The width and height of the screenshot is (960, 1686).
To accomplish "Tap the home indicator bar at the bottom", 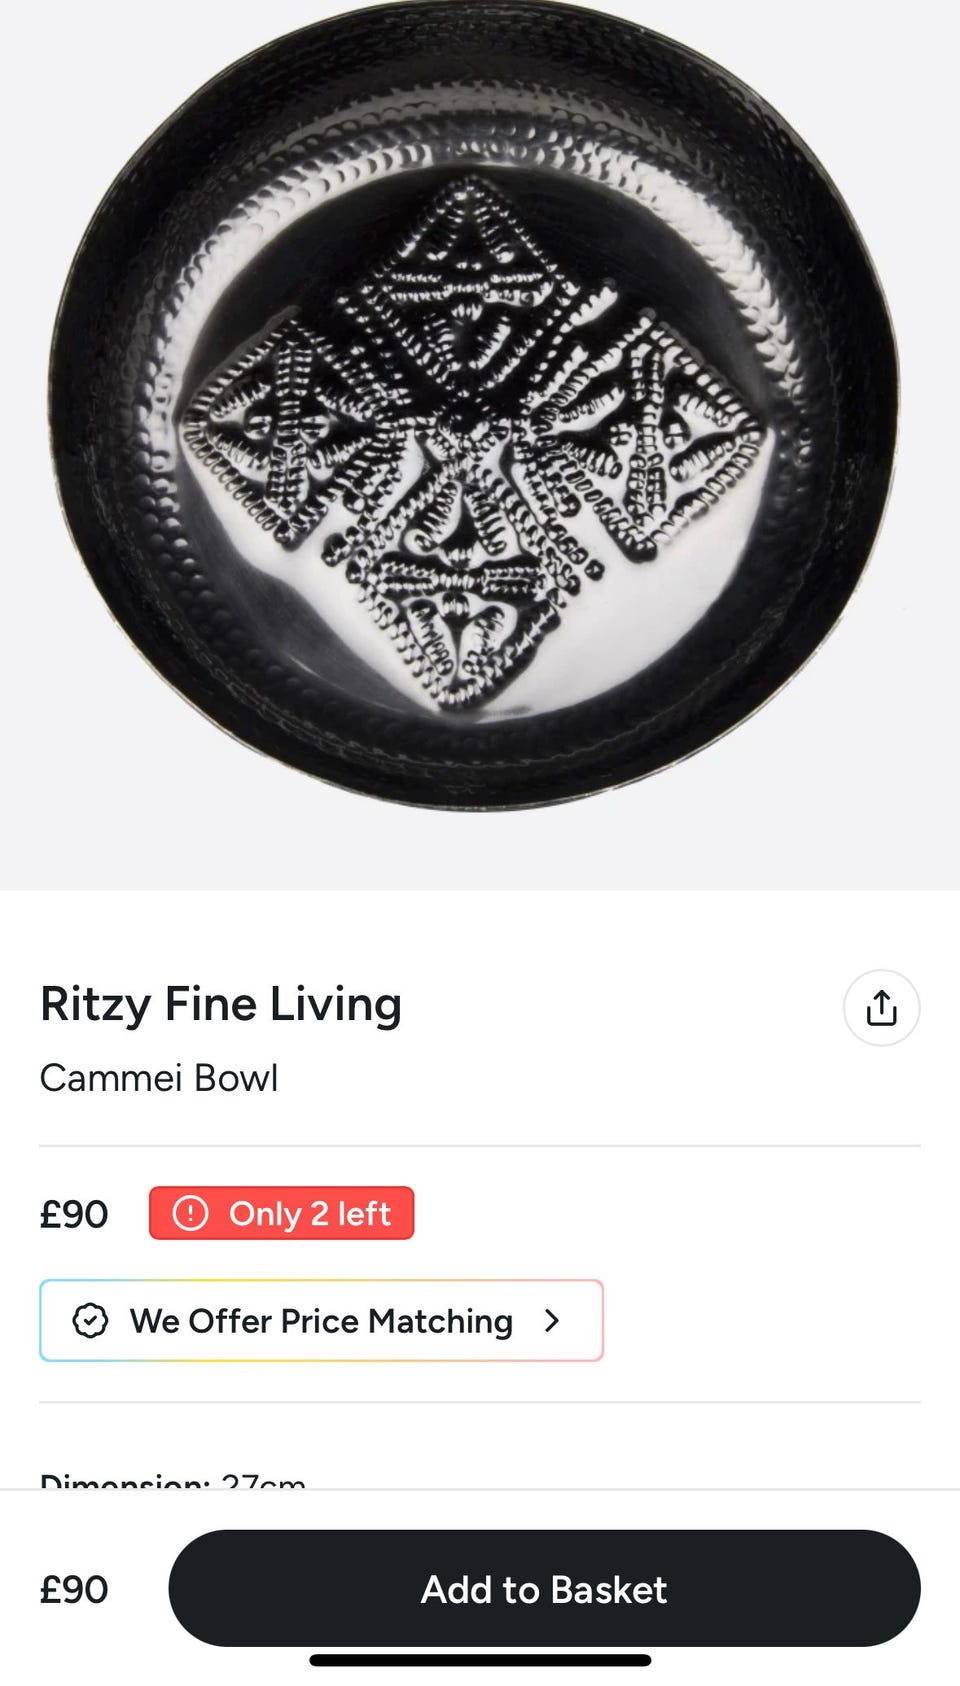I will (480, 1661).
